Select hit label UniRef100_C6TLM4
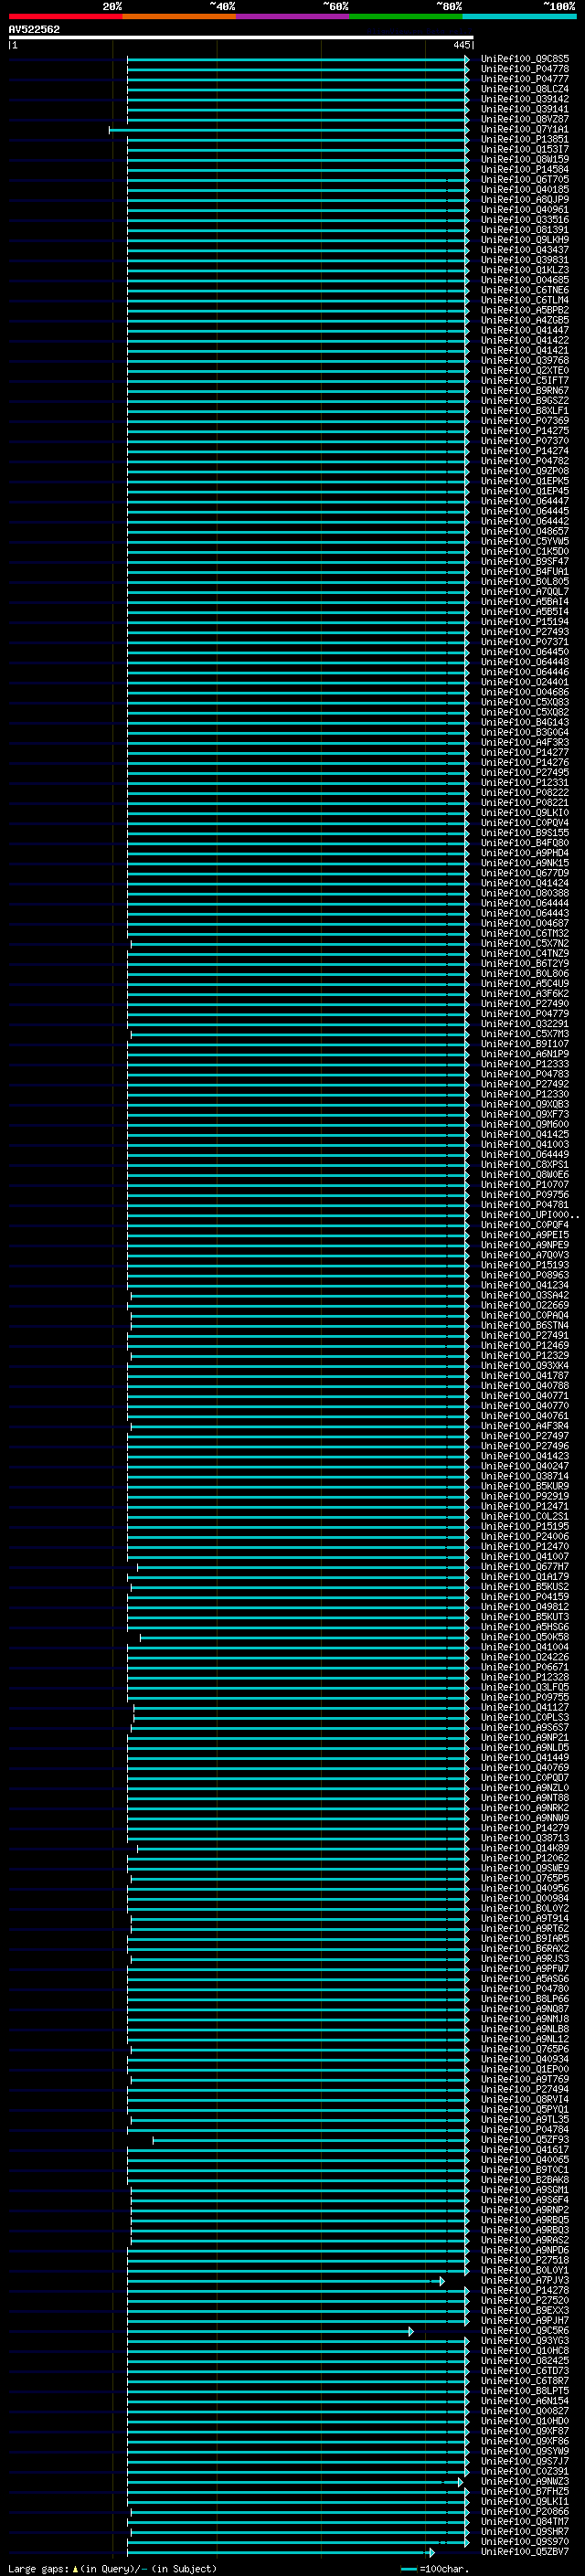Viewport: 585px width, 2576px height. pos(525,300)
